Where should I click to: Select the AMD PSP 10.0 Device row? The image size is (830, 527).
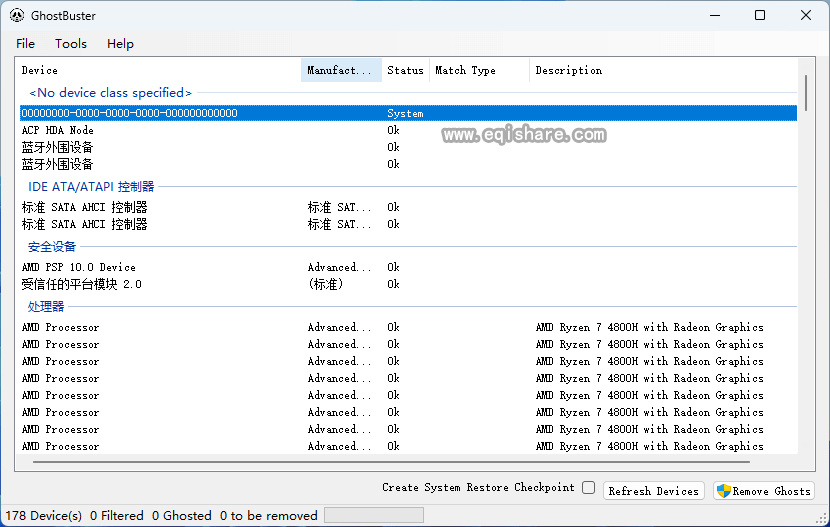(x=78, y=267)
